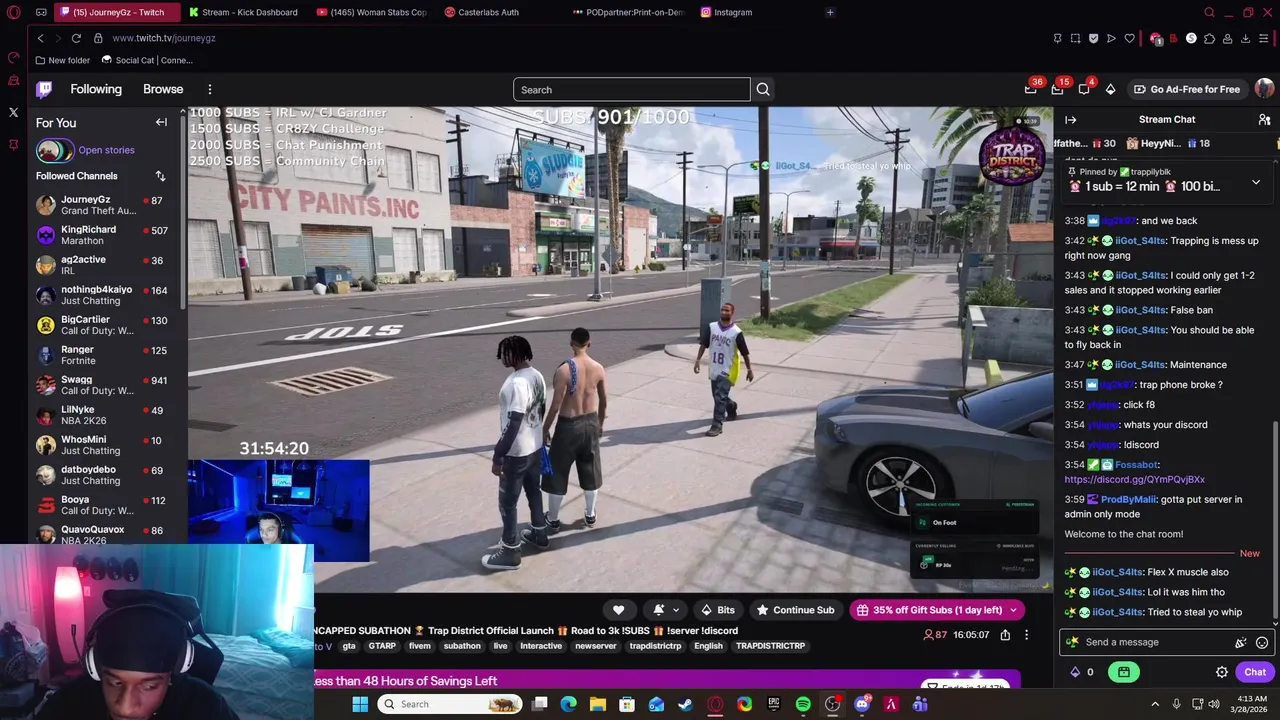This screenshot has height=720, width=1280.
Task: Switch to Stream - Kick Dashboard tab
Action: point(243,12)
